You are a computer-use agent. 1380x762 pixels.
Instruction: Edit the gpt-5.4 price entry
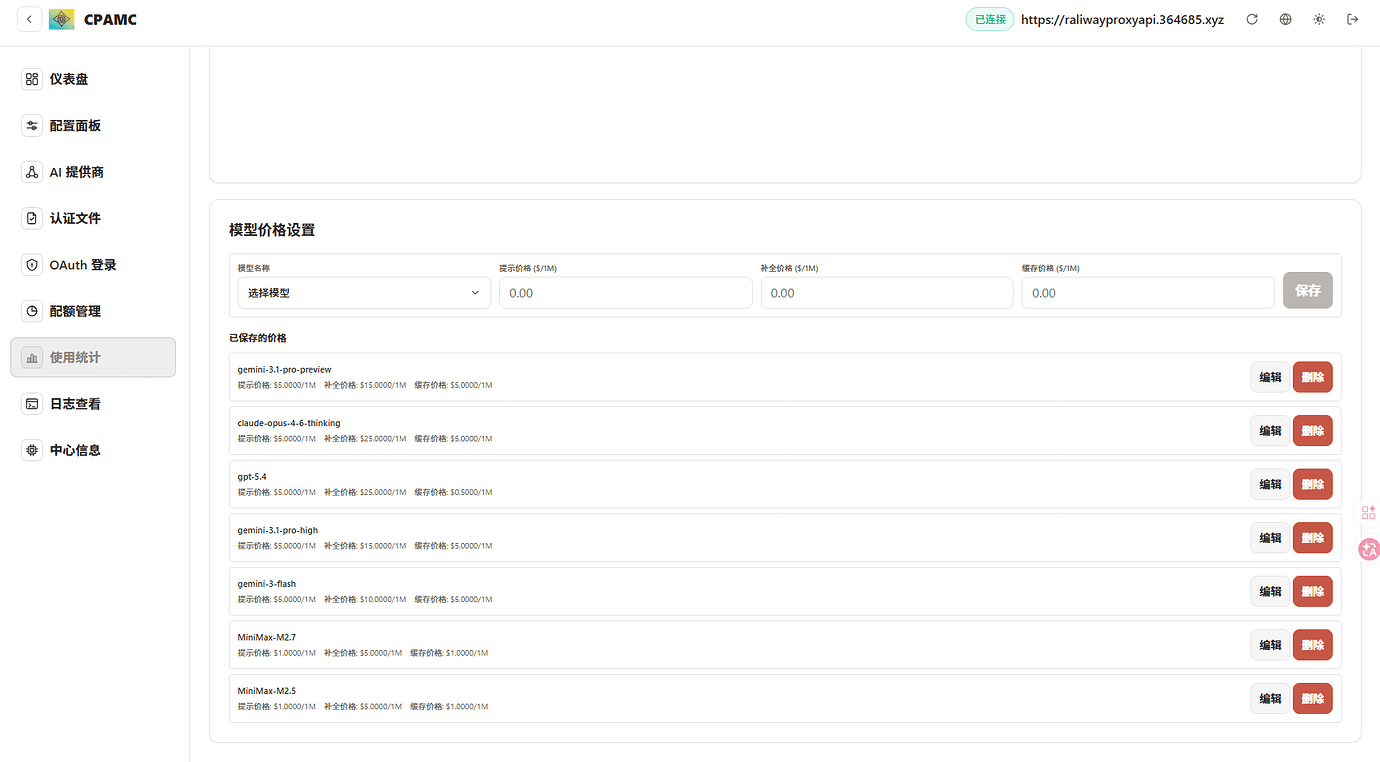pyautogui.click(x=1270, y=484)
